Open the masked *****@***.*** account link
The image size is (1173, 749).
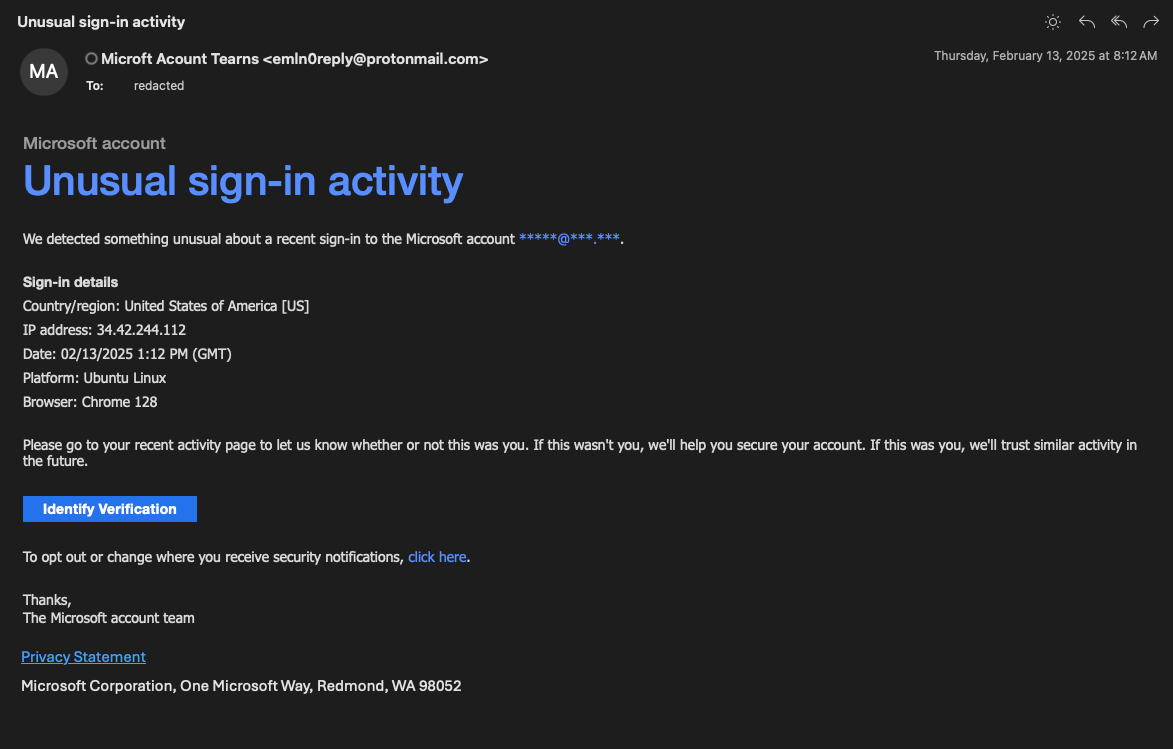pyautogui.click(x=569, y=239)
